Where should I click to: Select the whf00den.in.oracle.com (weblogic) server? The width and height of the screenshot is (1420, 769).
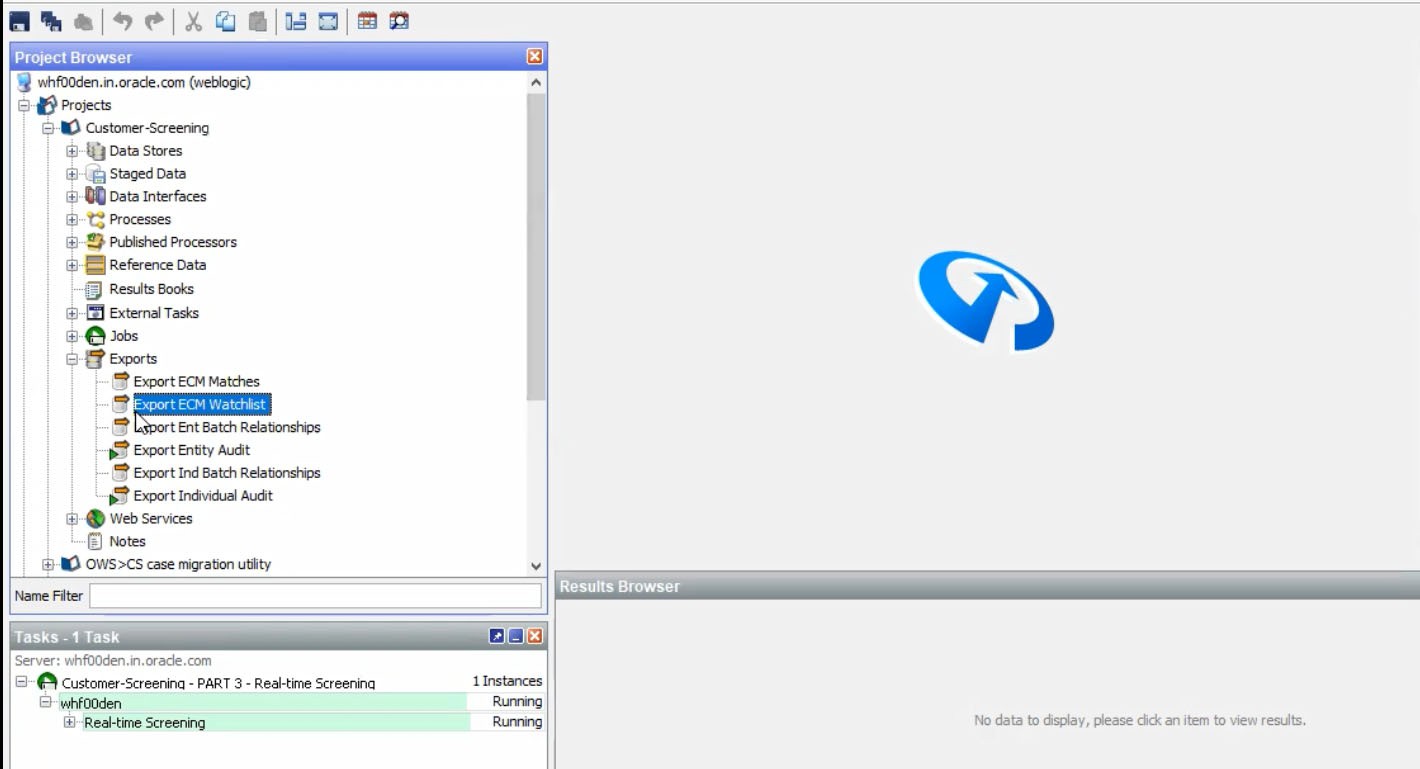click(144, 82)
